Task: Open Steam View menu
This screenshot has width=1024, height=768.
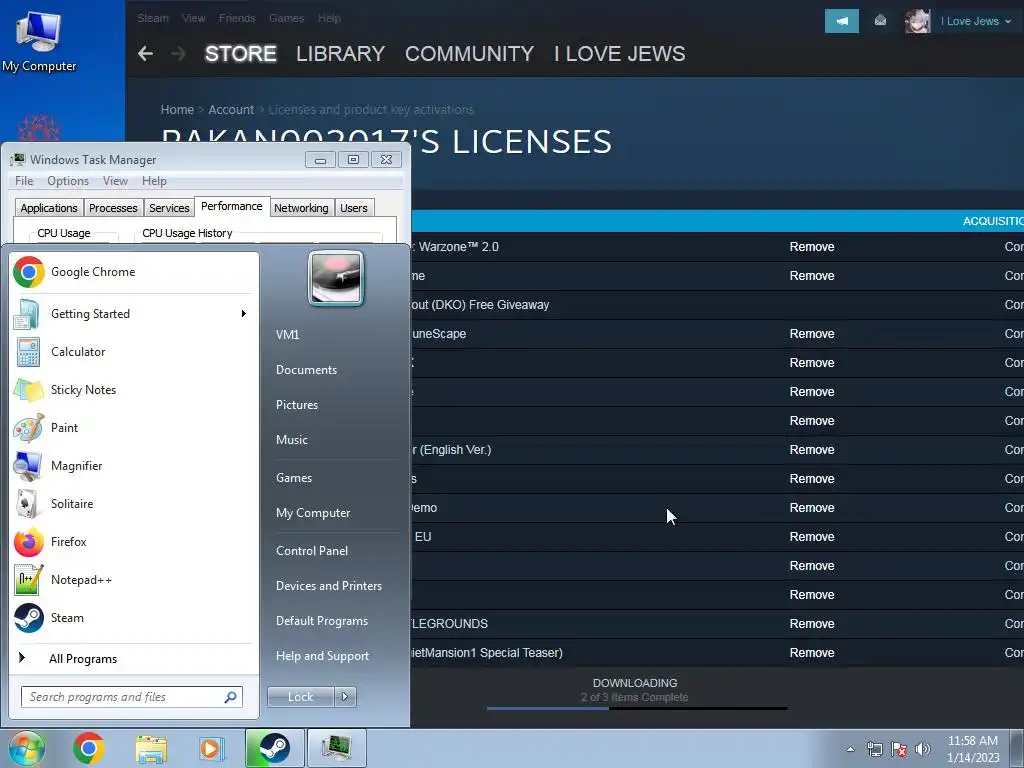Action: [193, 18]
